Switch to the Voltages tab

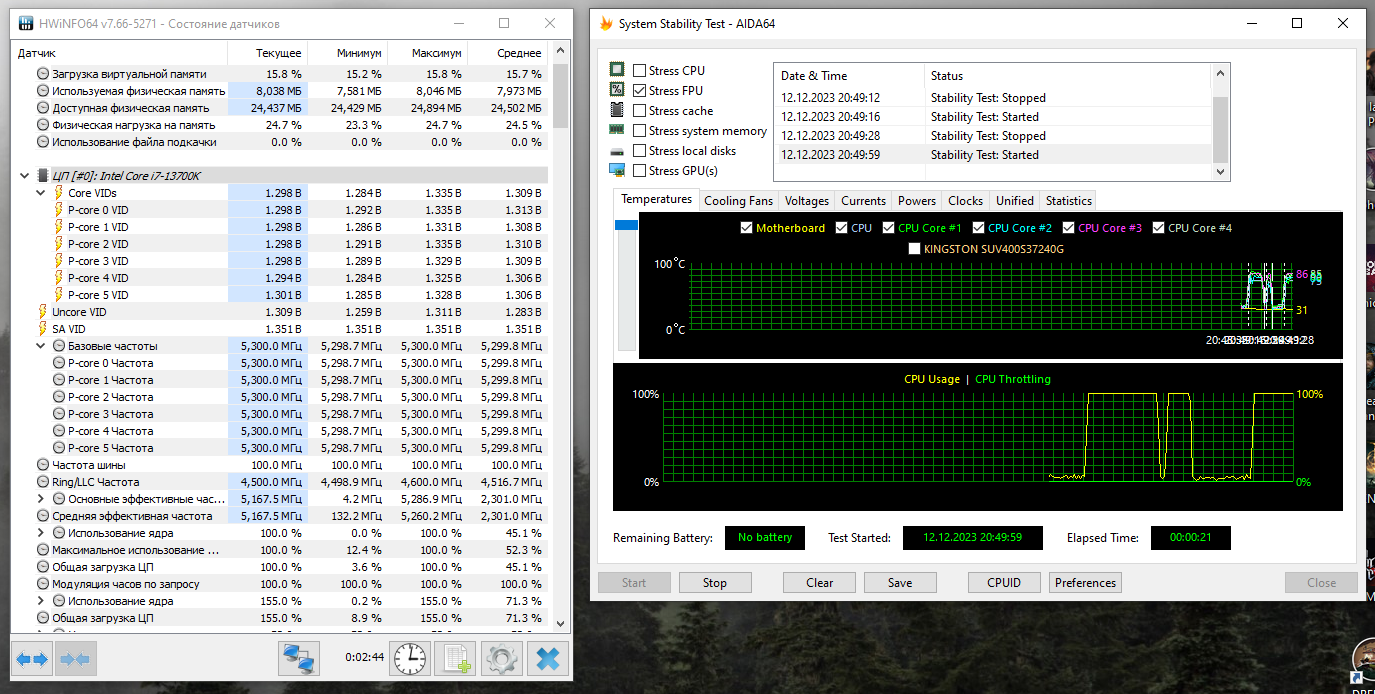(x=807, y=200)
